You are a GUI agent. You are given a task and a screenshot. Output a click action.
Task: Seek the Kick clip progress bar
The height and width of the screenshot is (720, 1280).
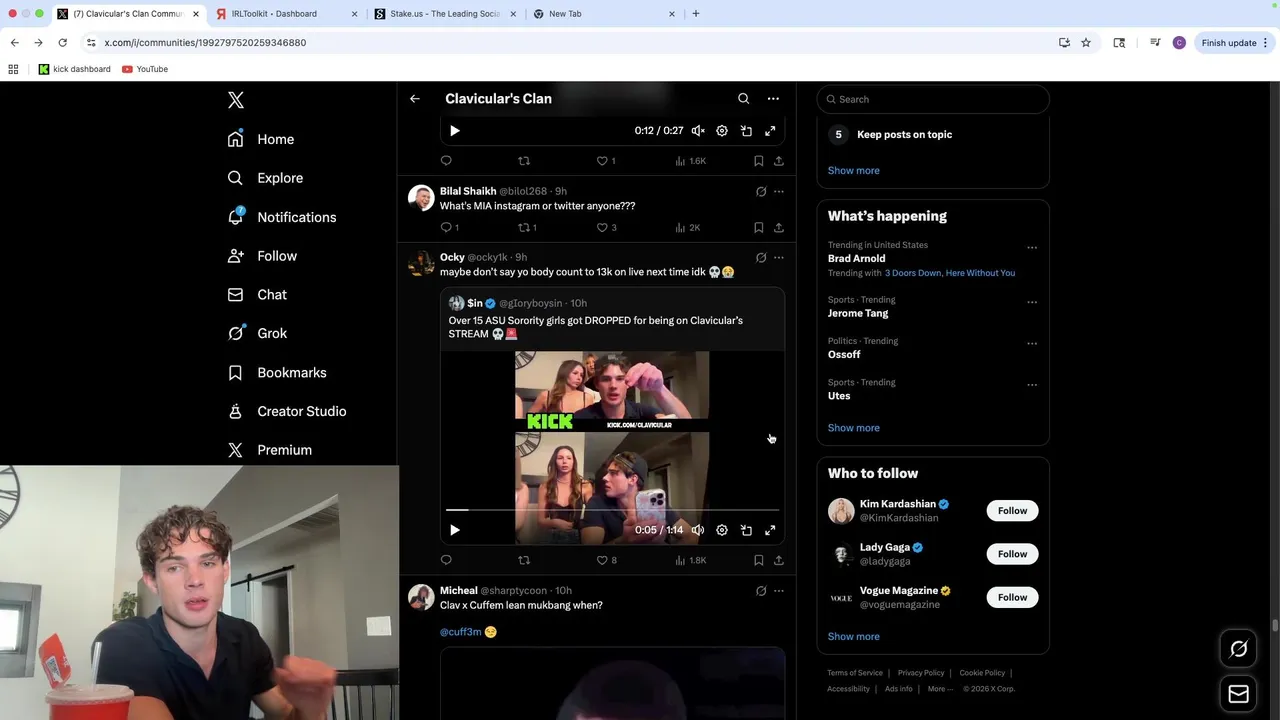(x=612, y=511)
